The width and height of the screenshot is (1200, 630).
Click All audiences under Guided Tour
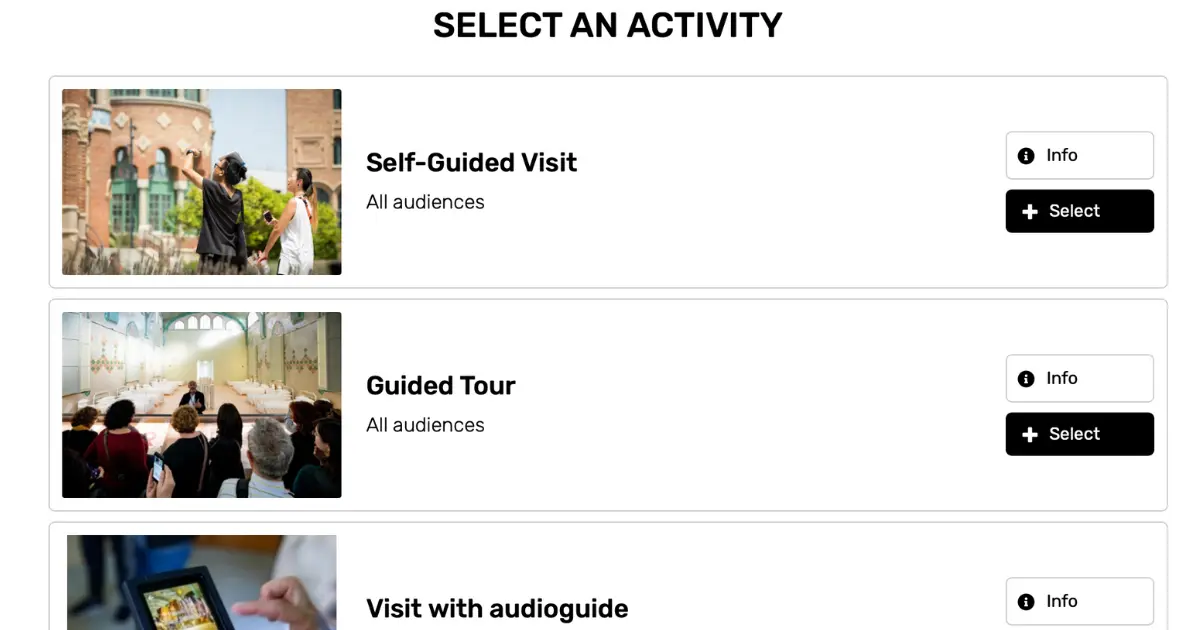[425, 425]
